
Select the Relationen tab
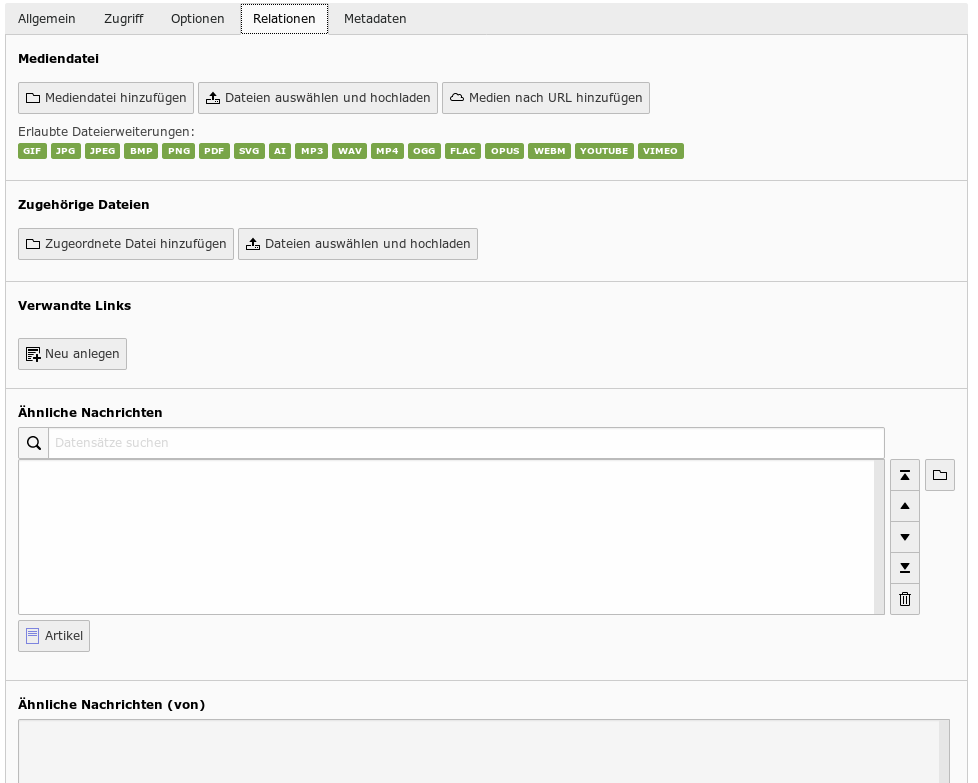tap(284, 19)
